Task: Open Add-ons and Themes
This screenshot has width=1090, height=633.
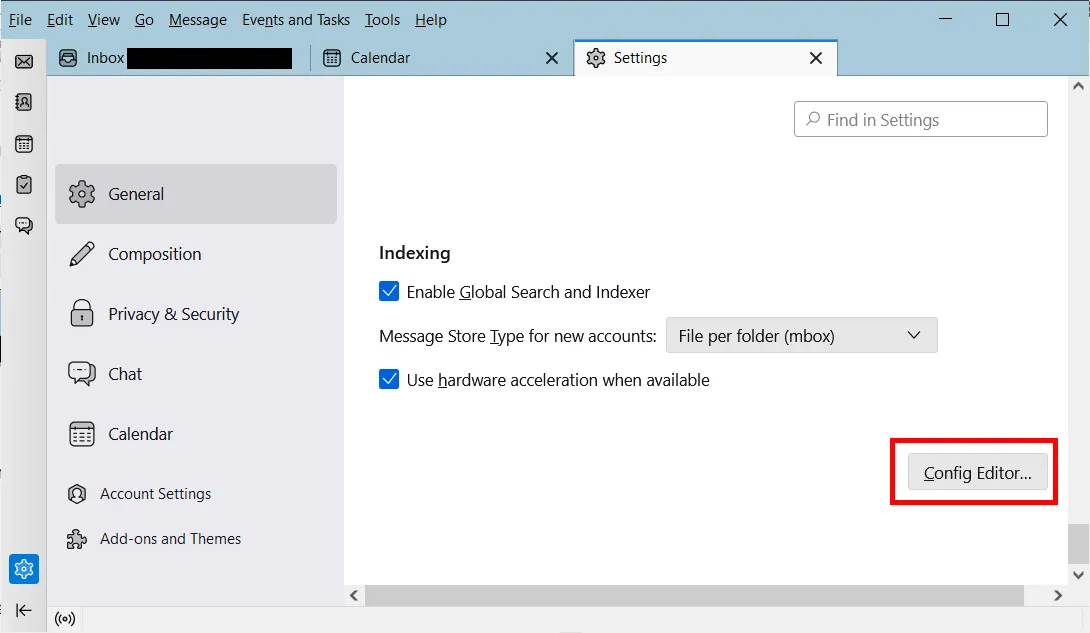Action: pos(170,539)
